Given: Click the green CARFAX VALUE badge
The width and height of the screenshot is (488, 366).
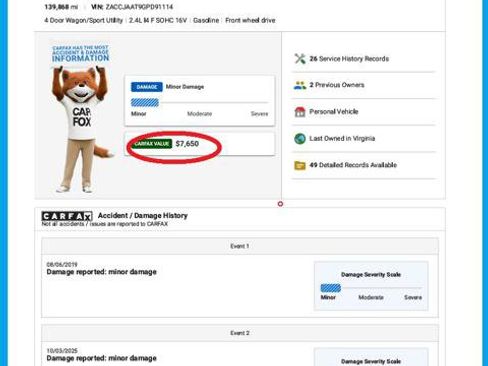Looking at the screenshot, I should 152,144.
